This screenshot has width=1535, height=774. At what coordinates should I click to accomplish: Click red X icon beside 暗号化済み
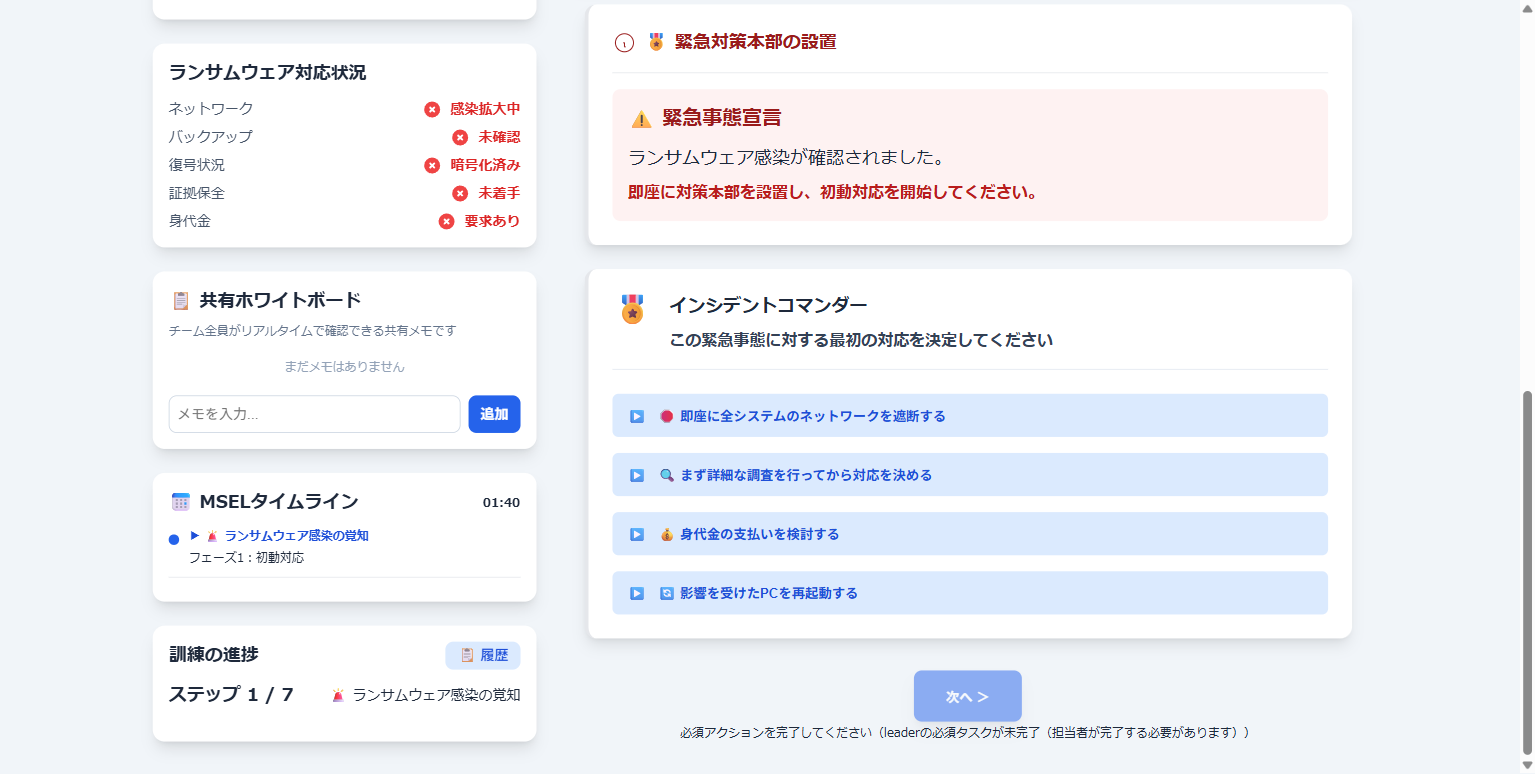(x=432, y=165)
